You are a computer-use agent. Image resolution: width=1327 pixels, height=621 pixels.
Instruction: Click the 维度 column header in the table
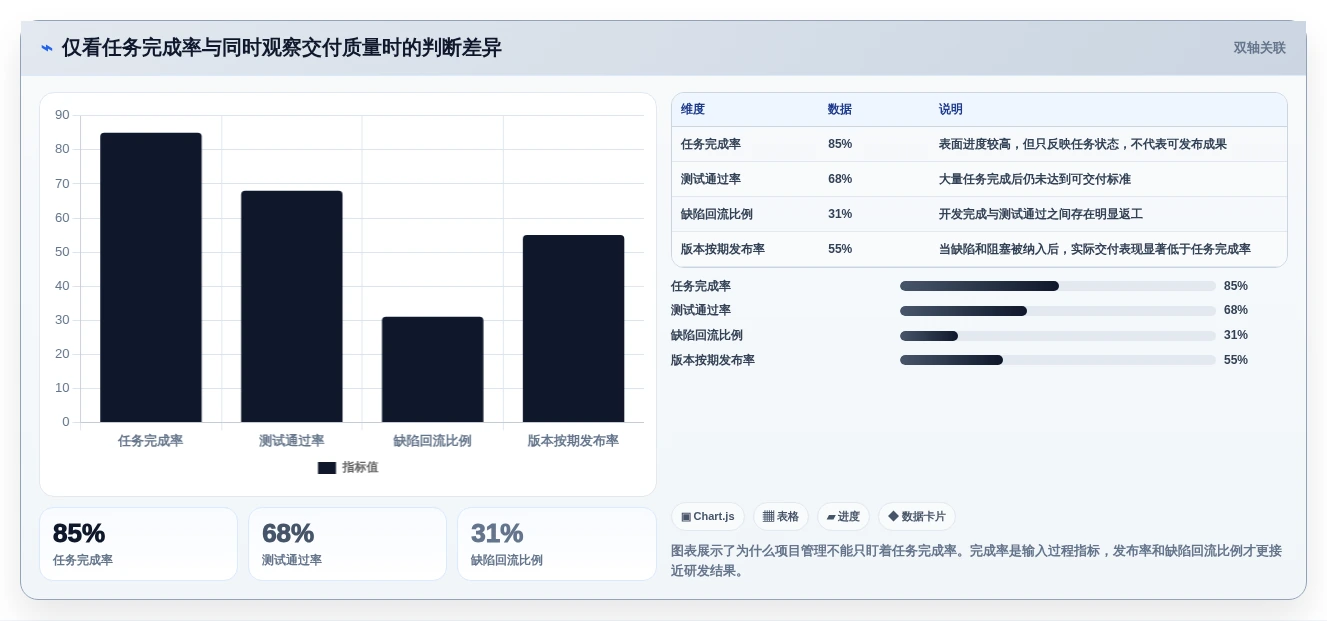[x=693, y=110]
